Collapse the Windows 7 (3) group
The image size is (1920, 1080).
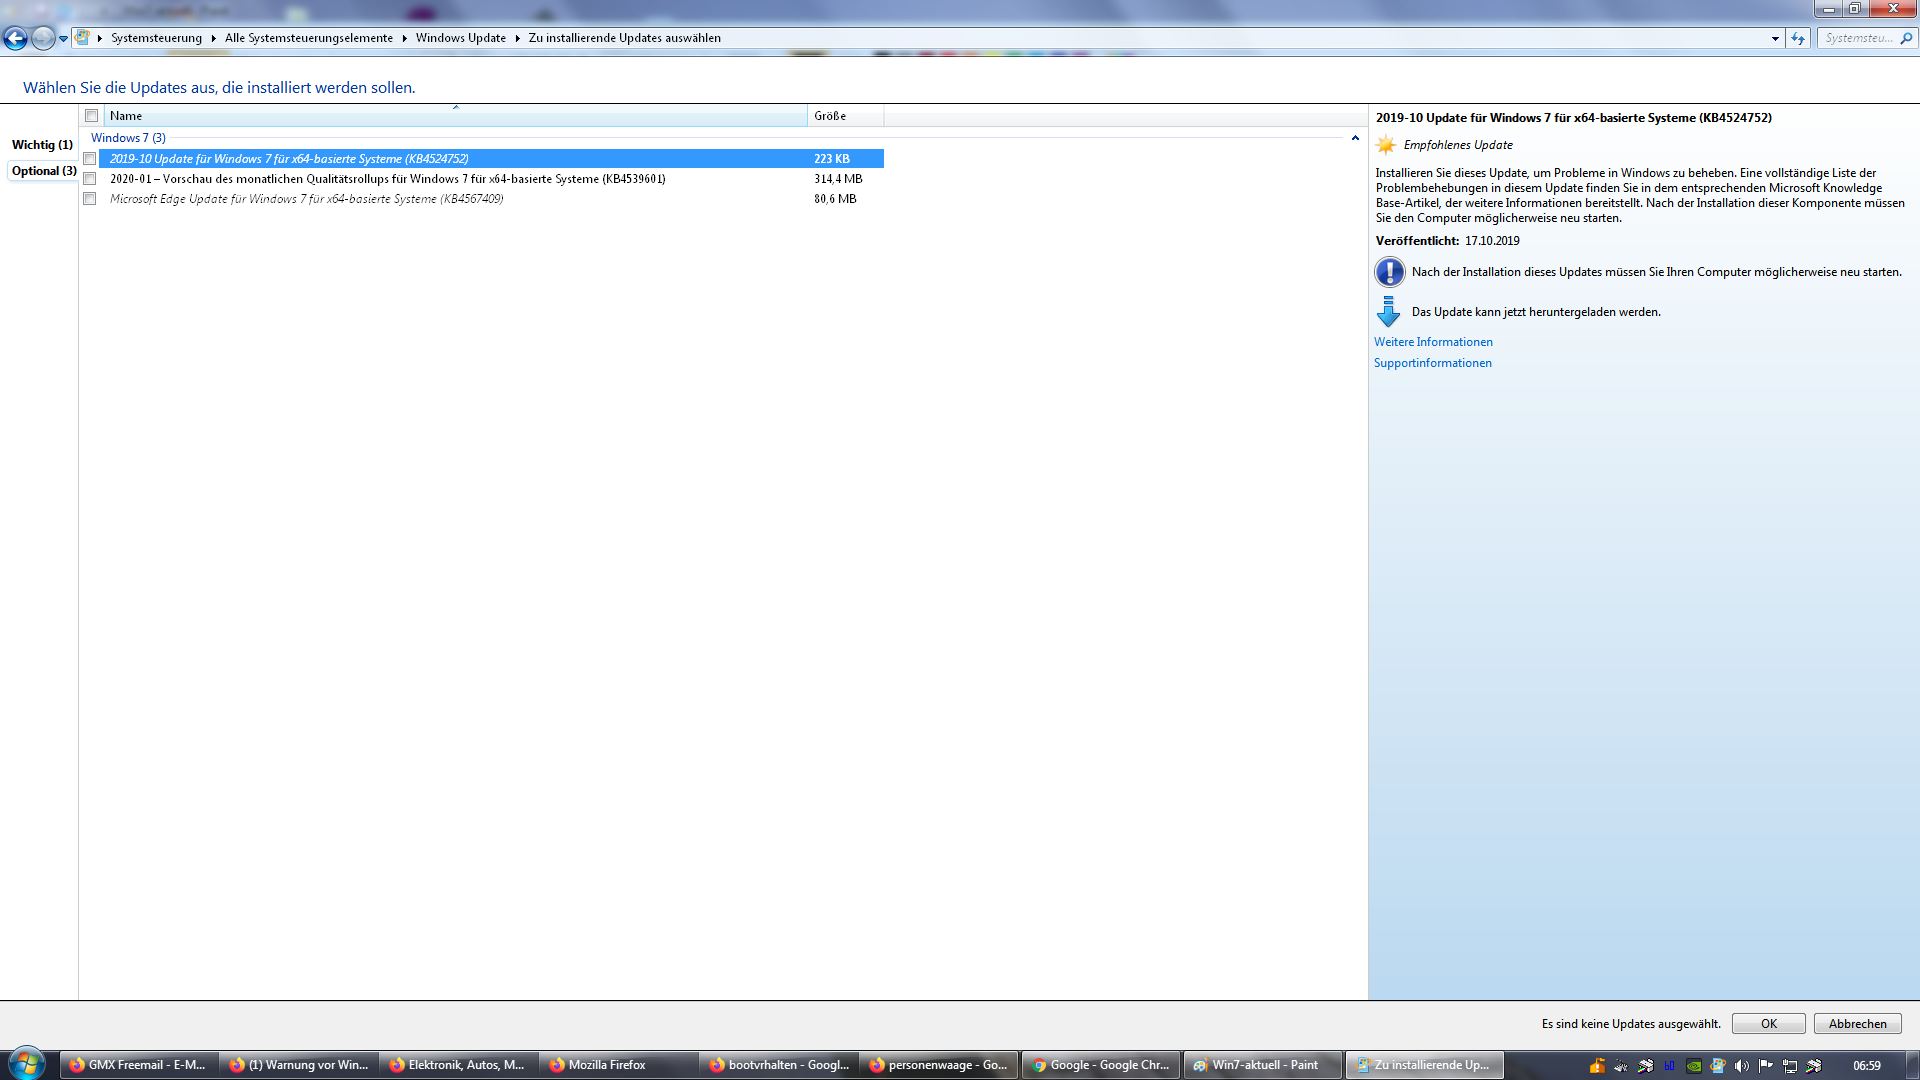tap(1355, 138)
